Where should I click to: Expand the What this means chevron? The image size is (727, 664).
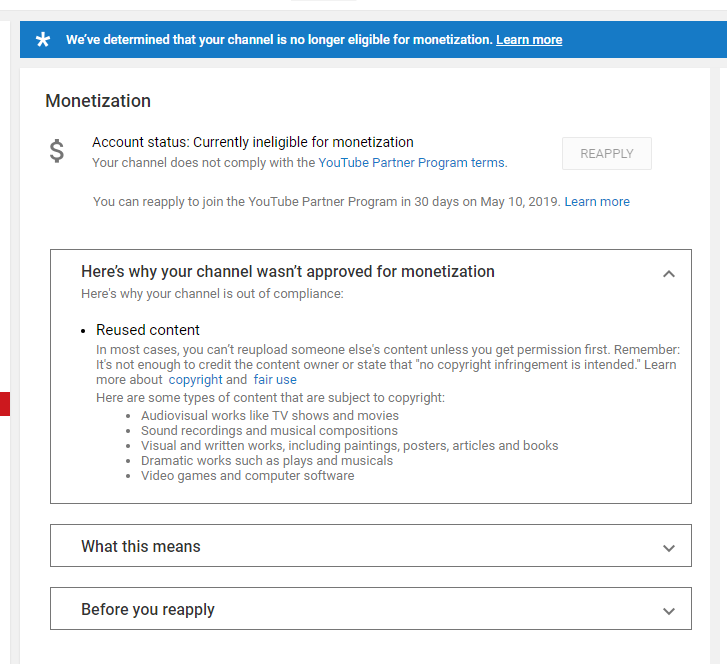pos(669,548)
